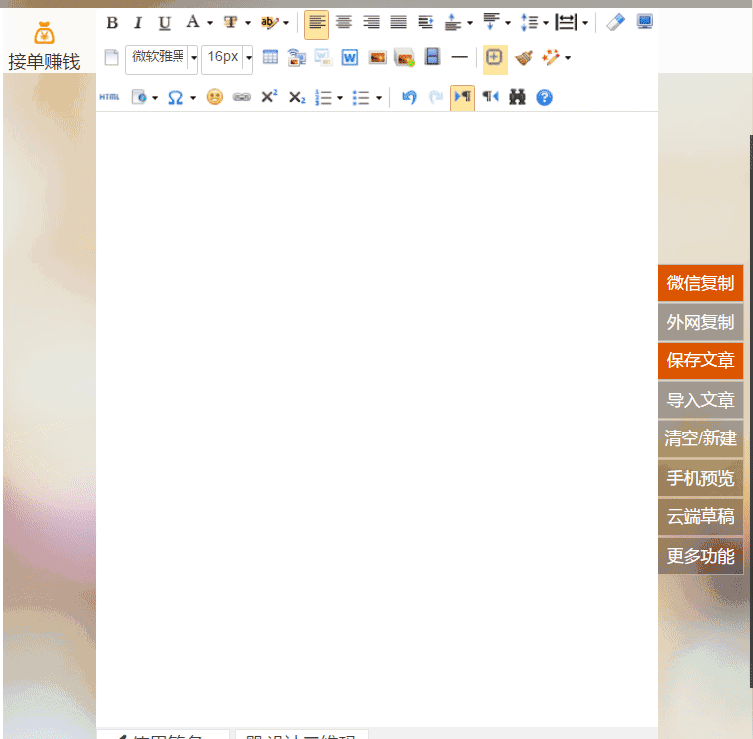Insert a table
Image resolution: width=753 pixels, height=739 pixels.
coord(270,58)
